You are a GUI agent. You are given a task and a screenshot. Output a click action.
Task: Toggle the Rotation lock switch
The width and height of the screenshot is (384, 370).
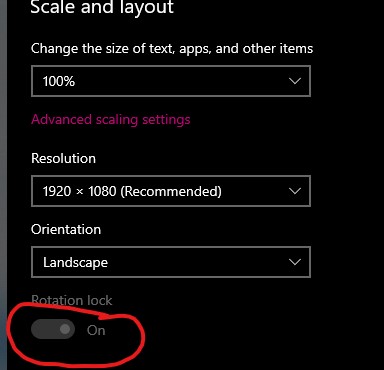tap(53, 329)
